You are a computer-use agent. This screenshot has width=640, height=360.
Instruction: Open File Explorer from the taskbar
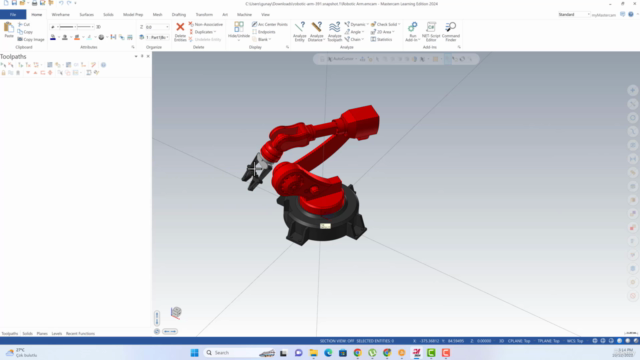(x=313, y=353)
